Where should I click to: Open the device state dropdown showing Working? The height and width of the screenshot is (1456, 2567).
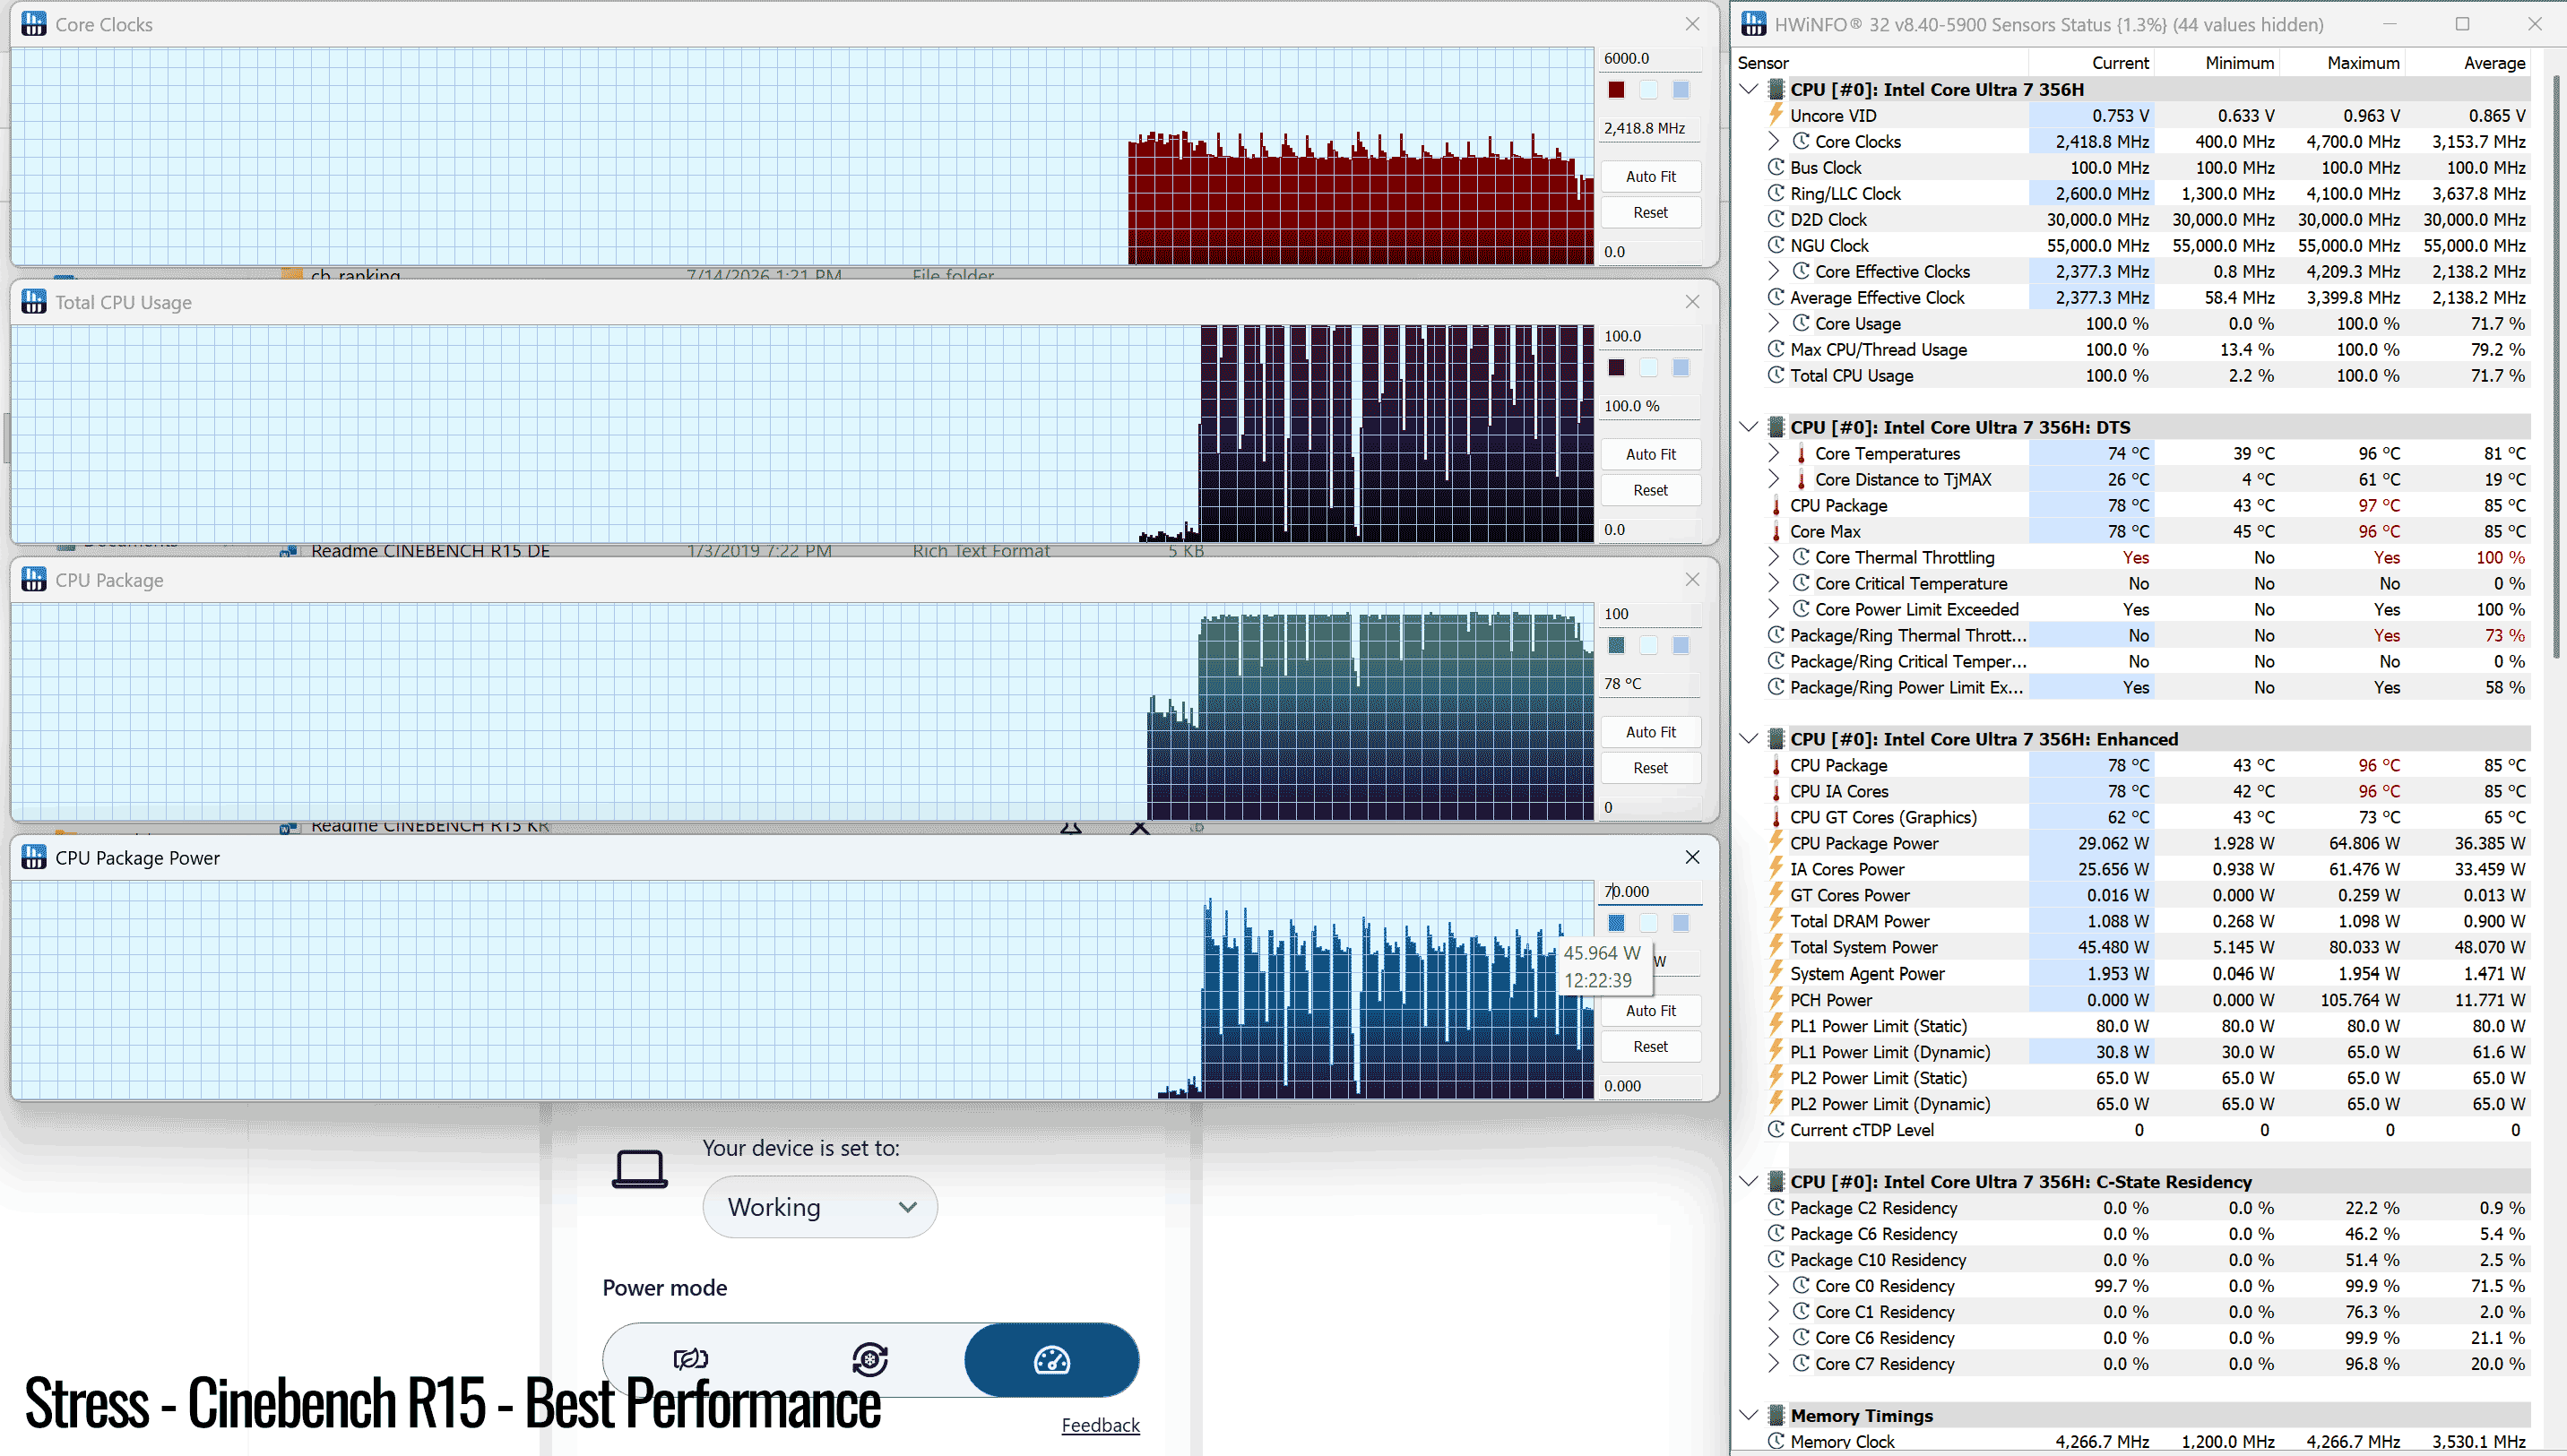pyautogui.click(x=820, y=1207)
